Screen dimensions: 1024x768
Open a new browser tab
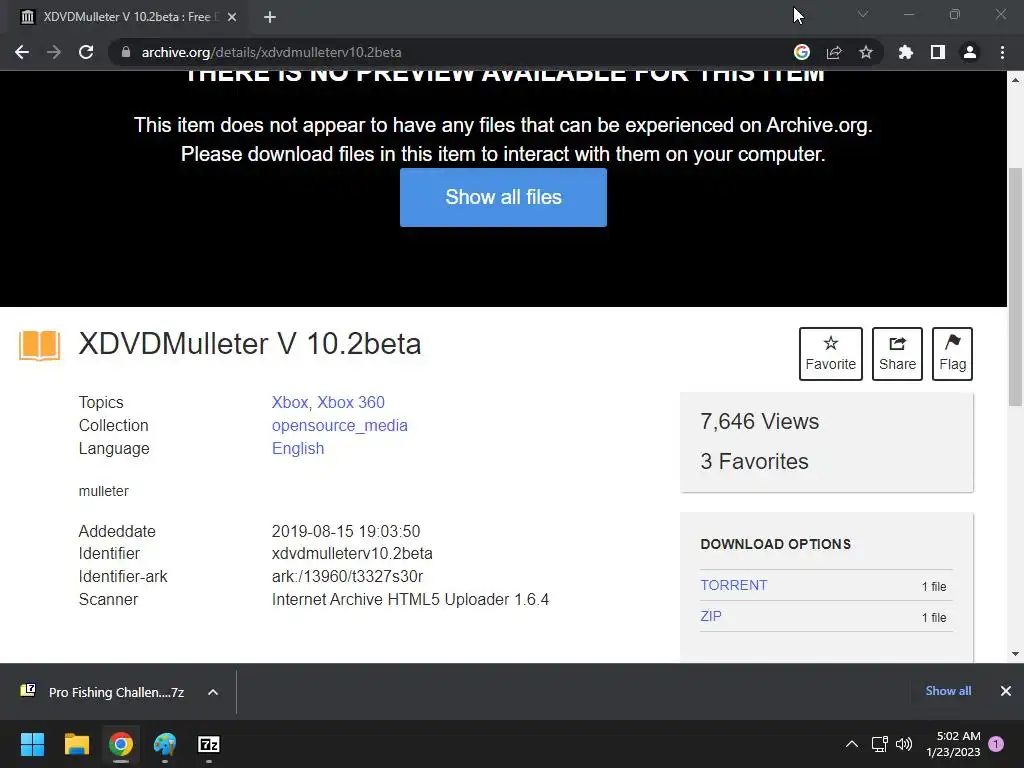click(x=270, y=17)
